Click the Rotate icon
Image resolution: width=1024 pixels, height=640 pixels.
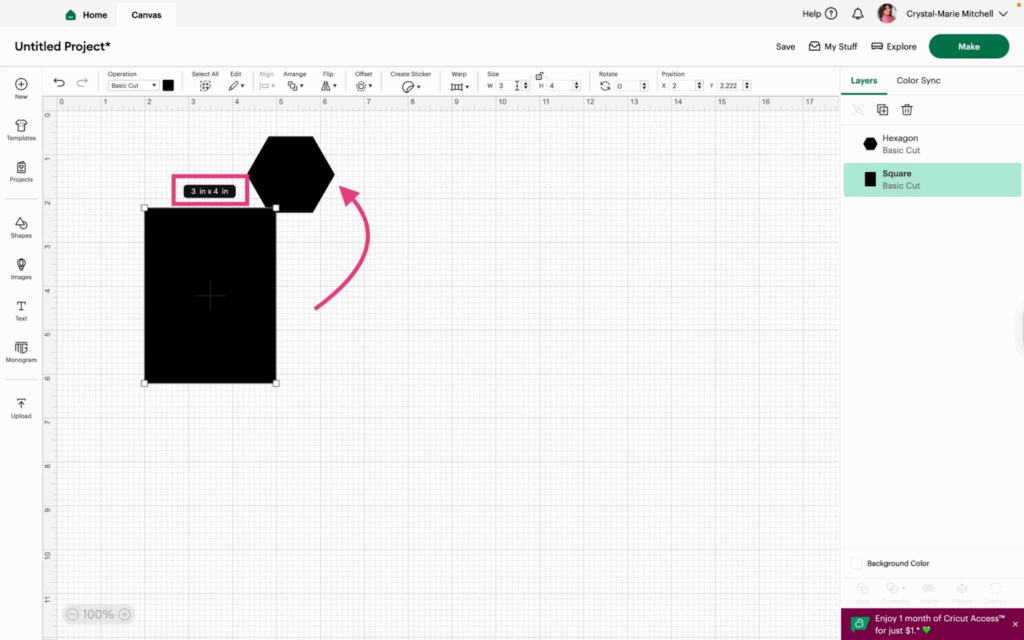[605, 86]
